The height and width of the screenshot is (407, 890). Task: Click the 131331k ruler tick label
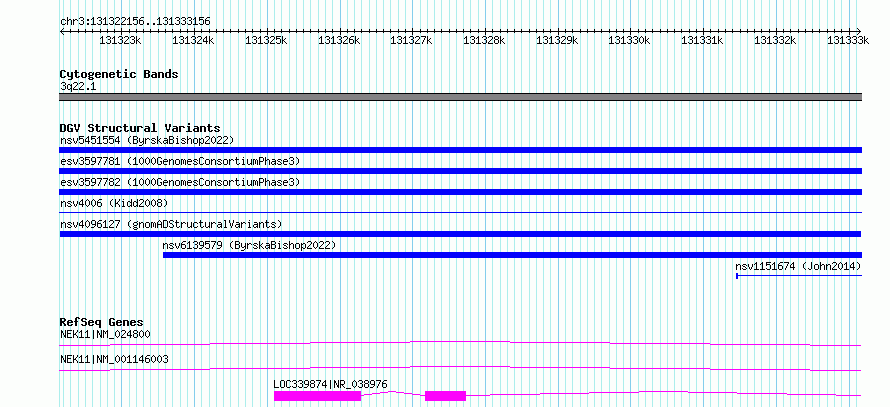point(703,40)
